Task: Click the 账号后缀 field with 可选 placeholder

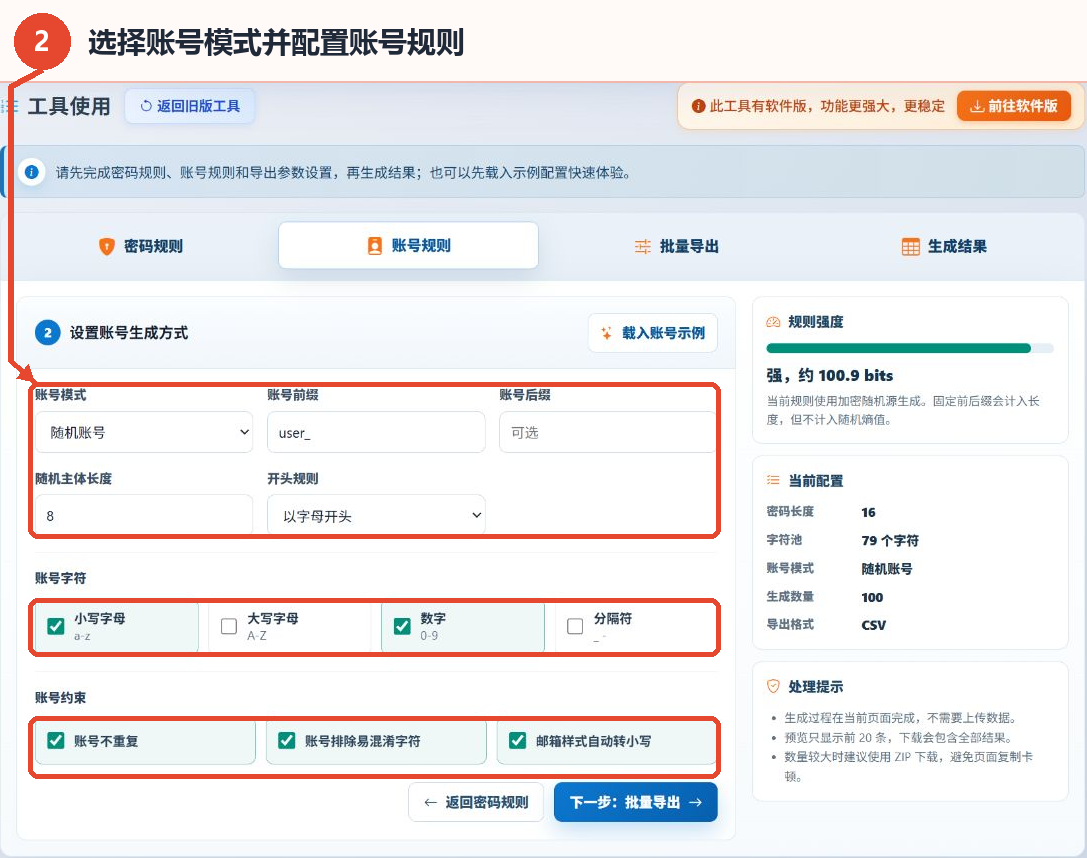Action: pos(607,432)
